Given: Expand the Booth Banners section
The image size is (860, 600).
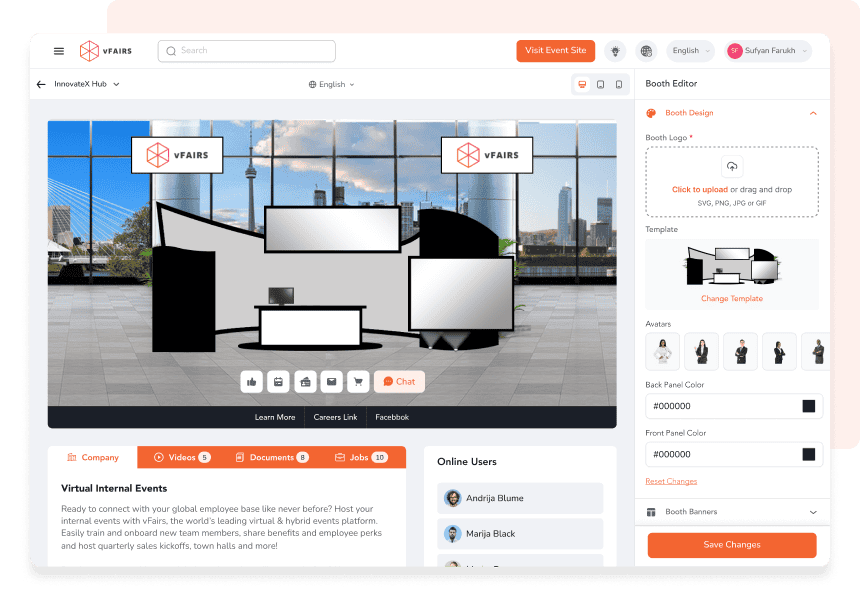Looking at the screenshot, I should (x=813, y=512).
